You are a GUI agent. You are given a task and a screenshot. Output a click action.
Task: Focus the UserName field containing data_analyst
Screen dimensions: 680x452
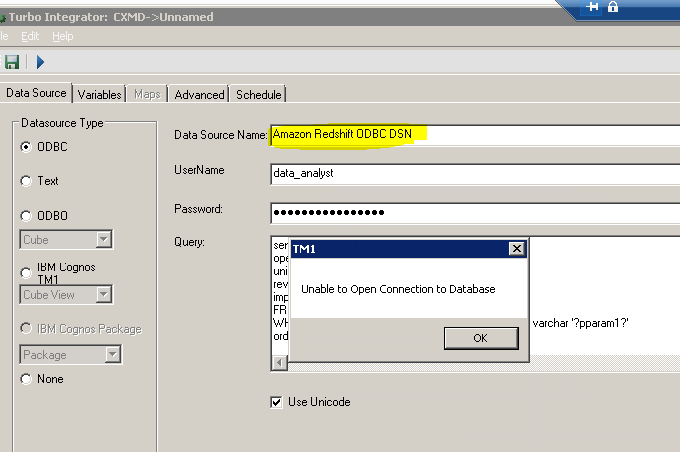[x=475, y=174]
